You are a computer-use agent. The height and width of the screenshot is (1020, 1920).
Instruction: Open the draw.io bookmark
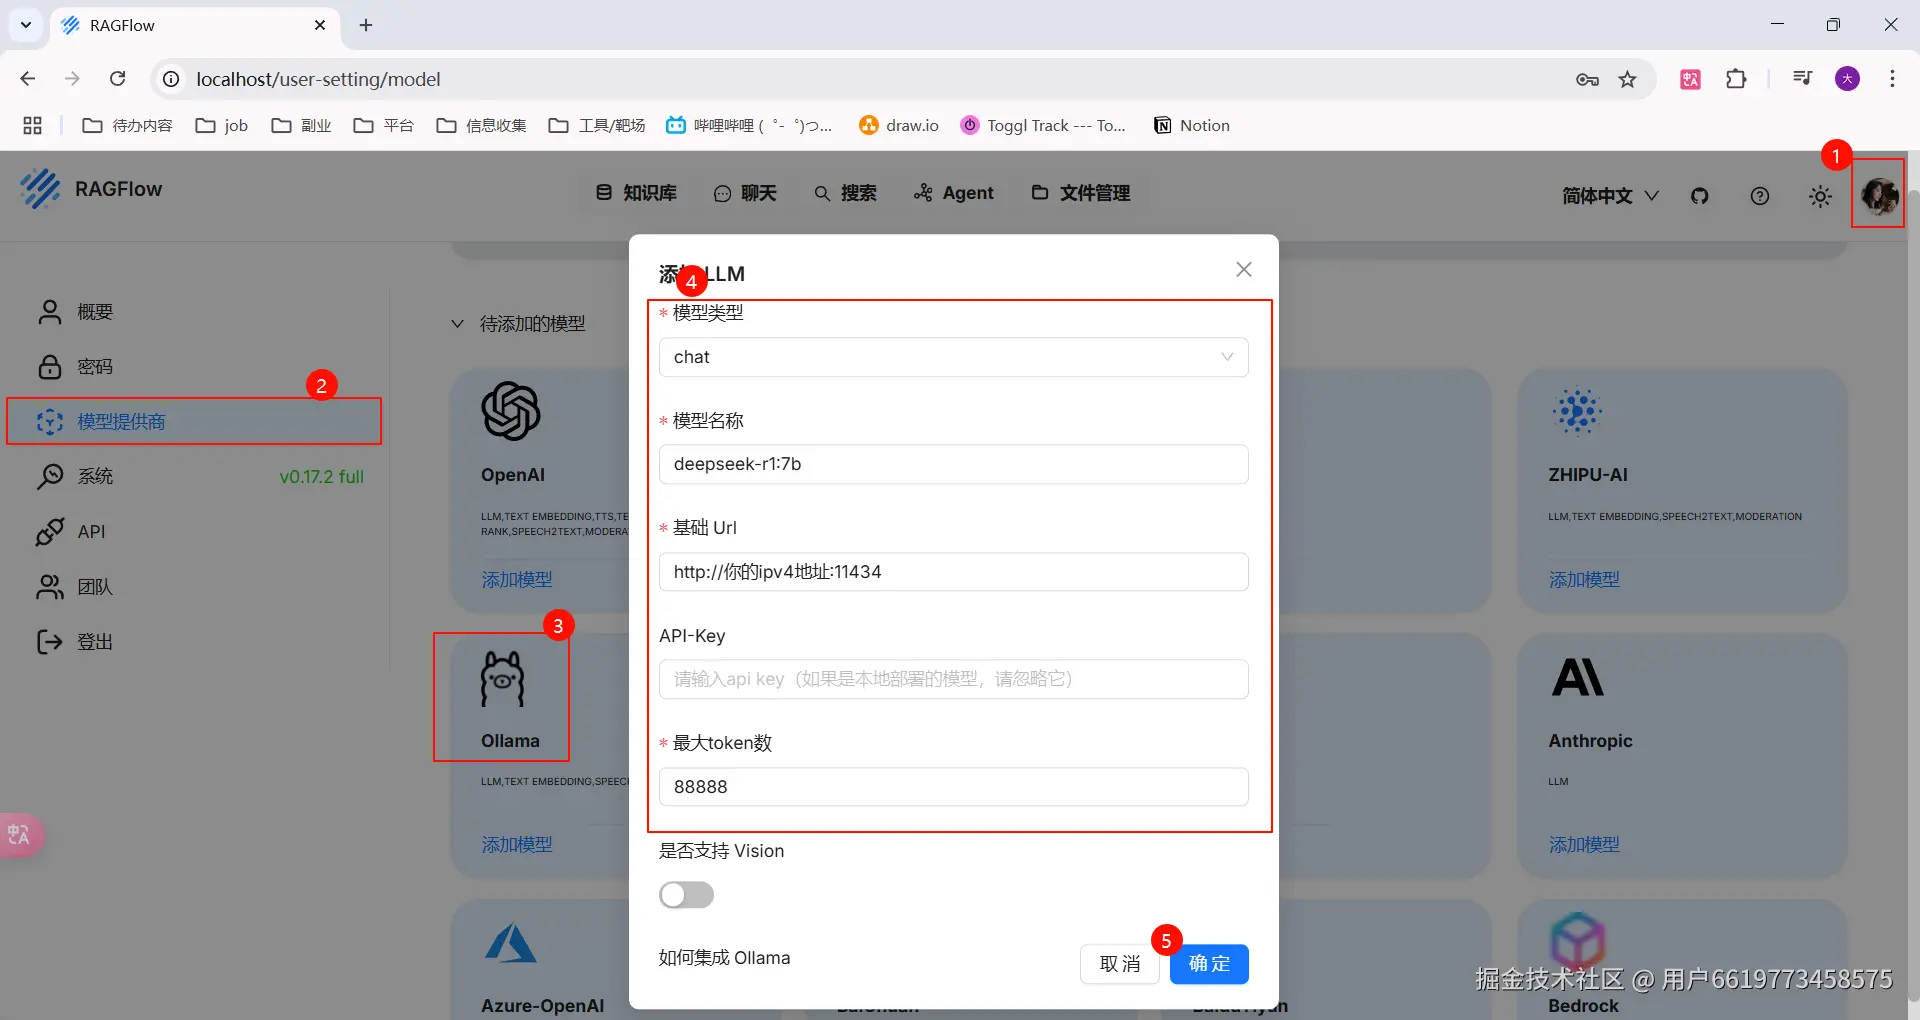coord(899,125)
